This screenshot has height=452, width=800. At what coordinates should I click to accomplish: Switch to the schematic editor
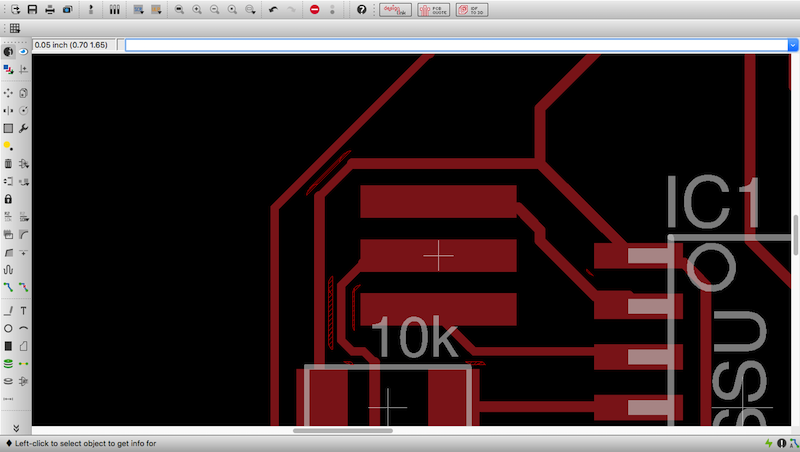pyautogui.click(x=91, y=10)
